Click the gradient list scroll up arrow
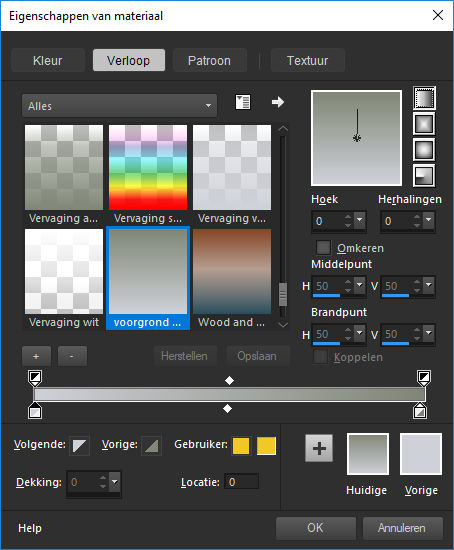The height and width of the screenshot is (550, 454). (x=283, y=129)
